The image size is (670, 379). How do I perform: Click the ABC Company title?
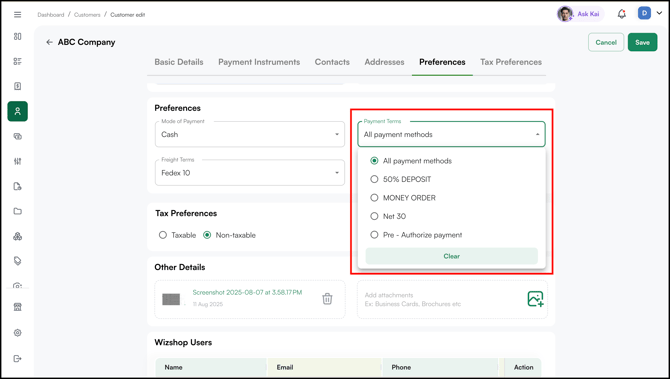pyautogui.click(x=86, y=42)
